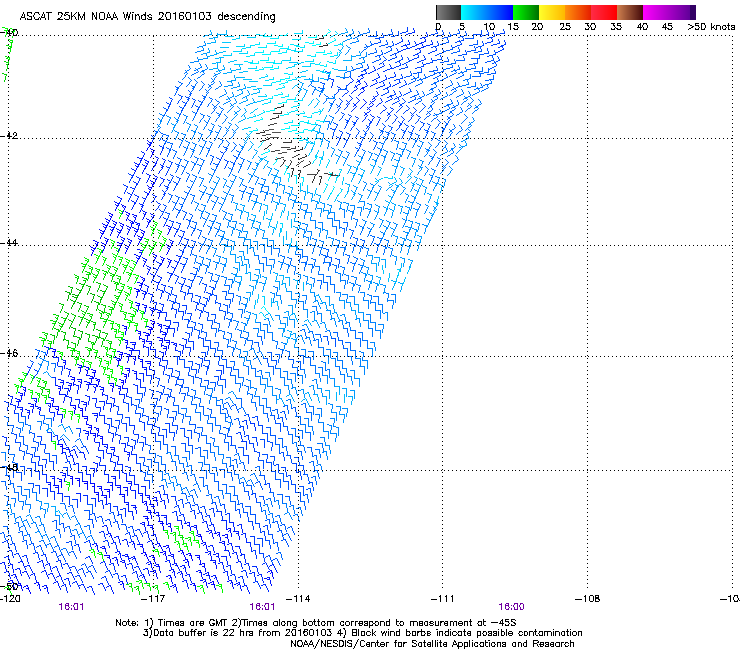Click the '30' label under the color bar
740x650 pixels.
tap(590, 27)
